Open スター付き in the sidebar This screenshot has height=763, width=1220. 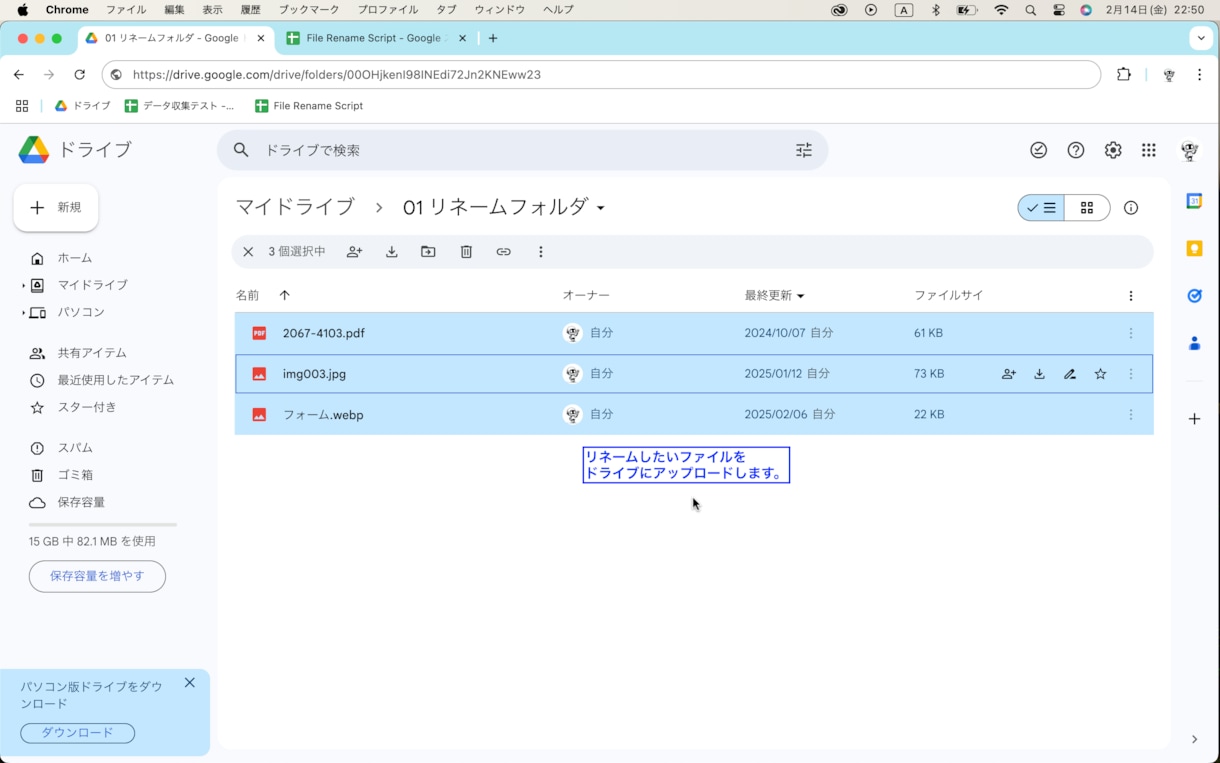tap(86, 407)
